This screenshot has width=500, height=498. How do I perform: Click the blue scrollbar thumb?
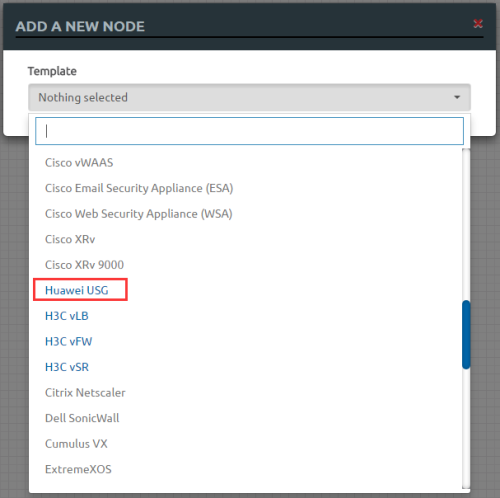(x=466, y=335)
